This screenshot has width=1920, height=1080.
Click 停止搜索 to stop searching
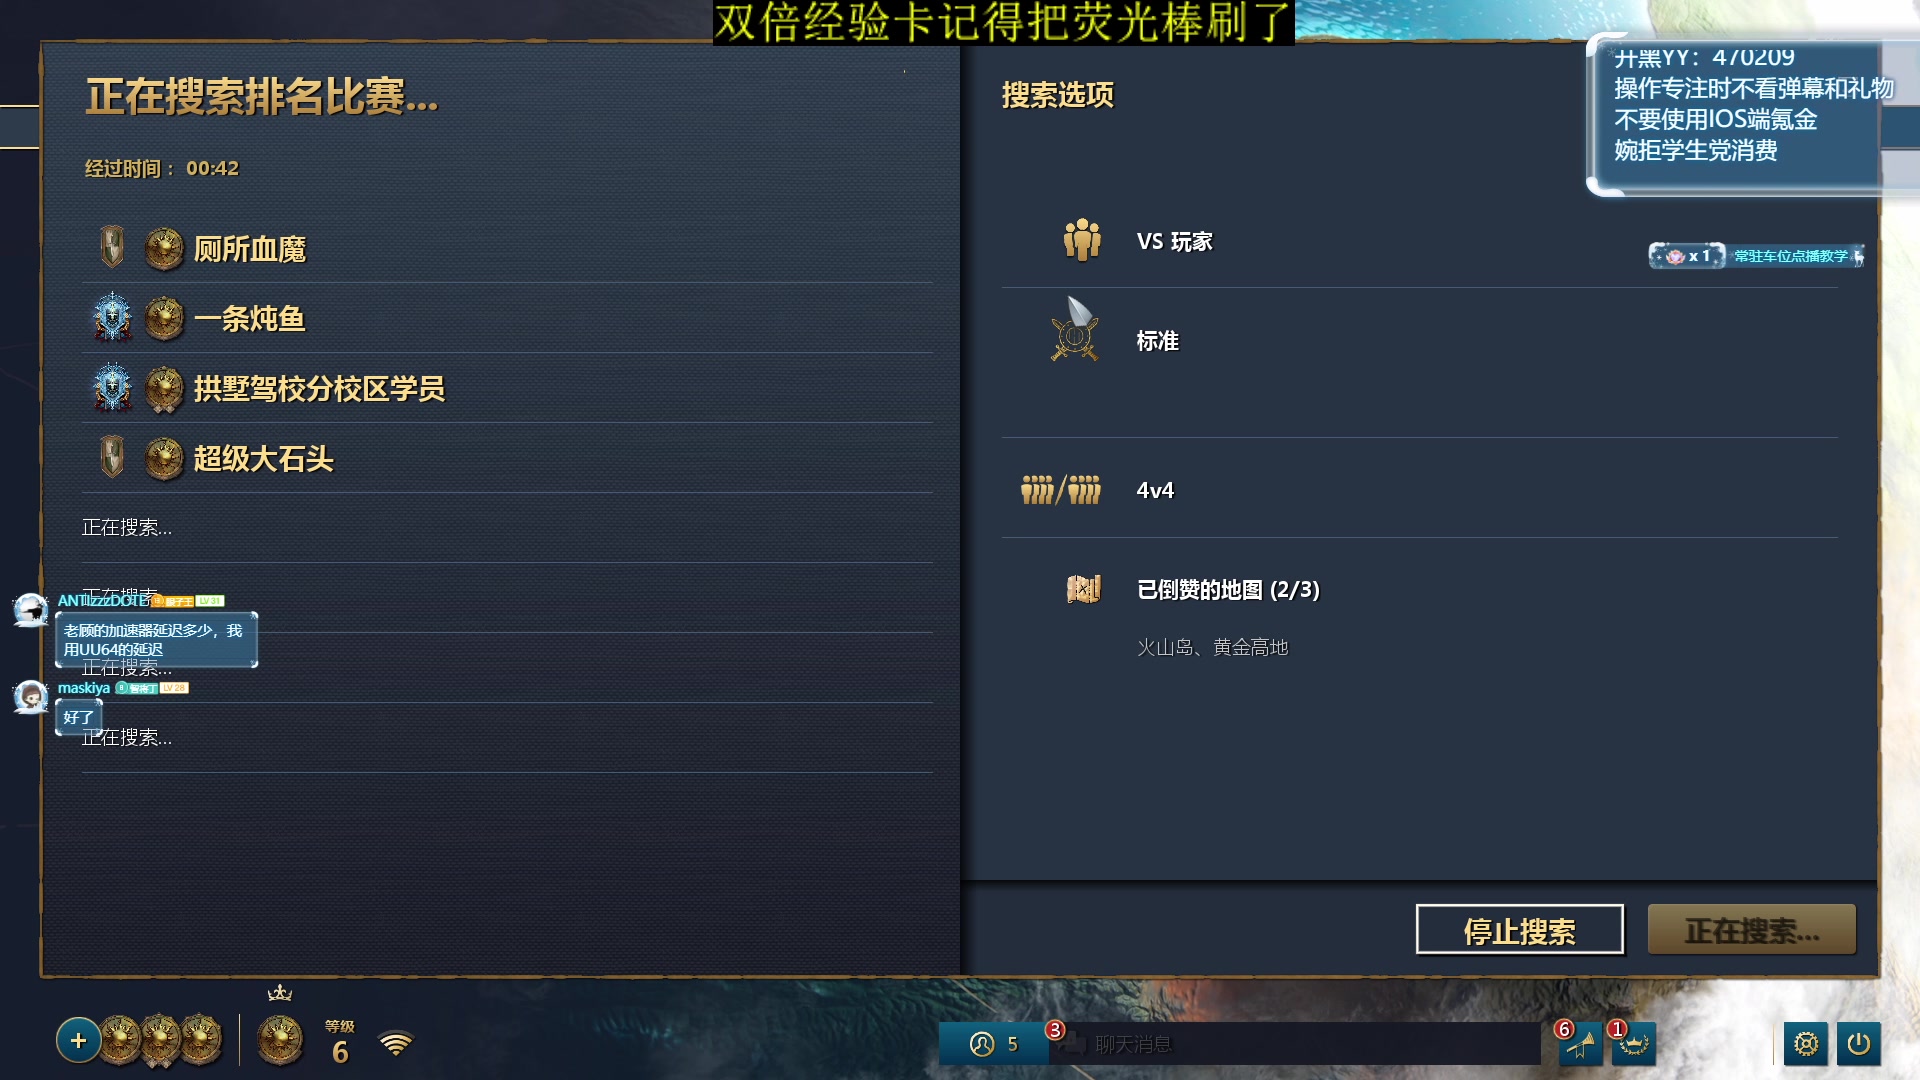pyautogui.click(x=1520, y=930)
